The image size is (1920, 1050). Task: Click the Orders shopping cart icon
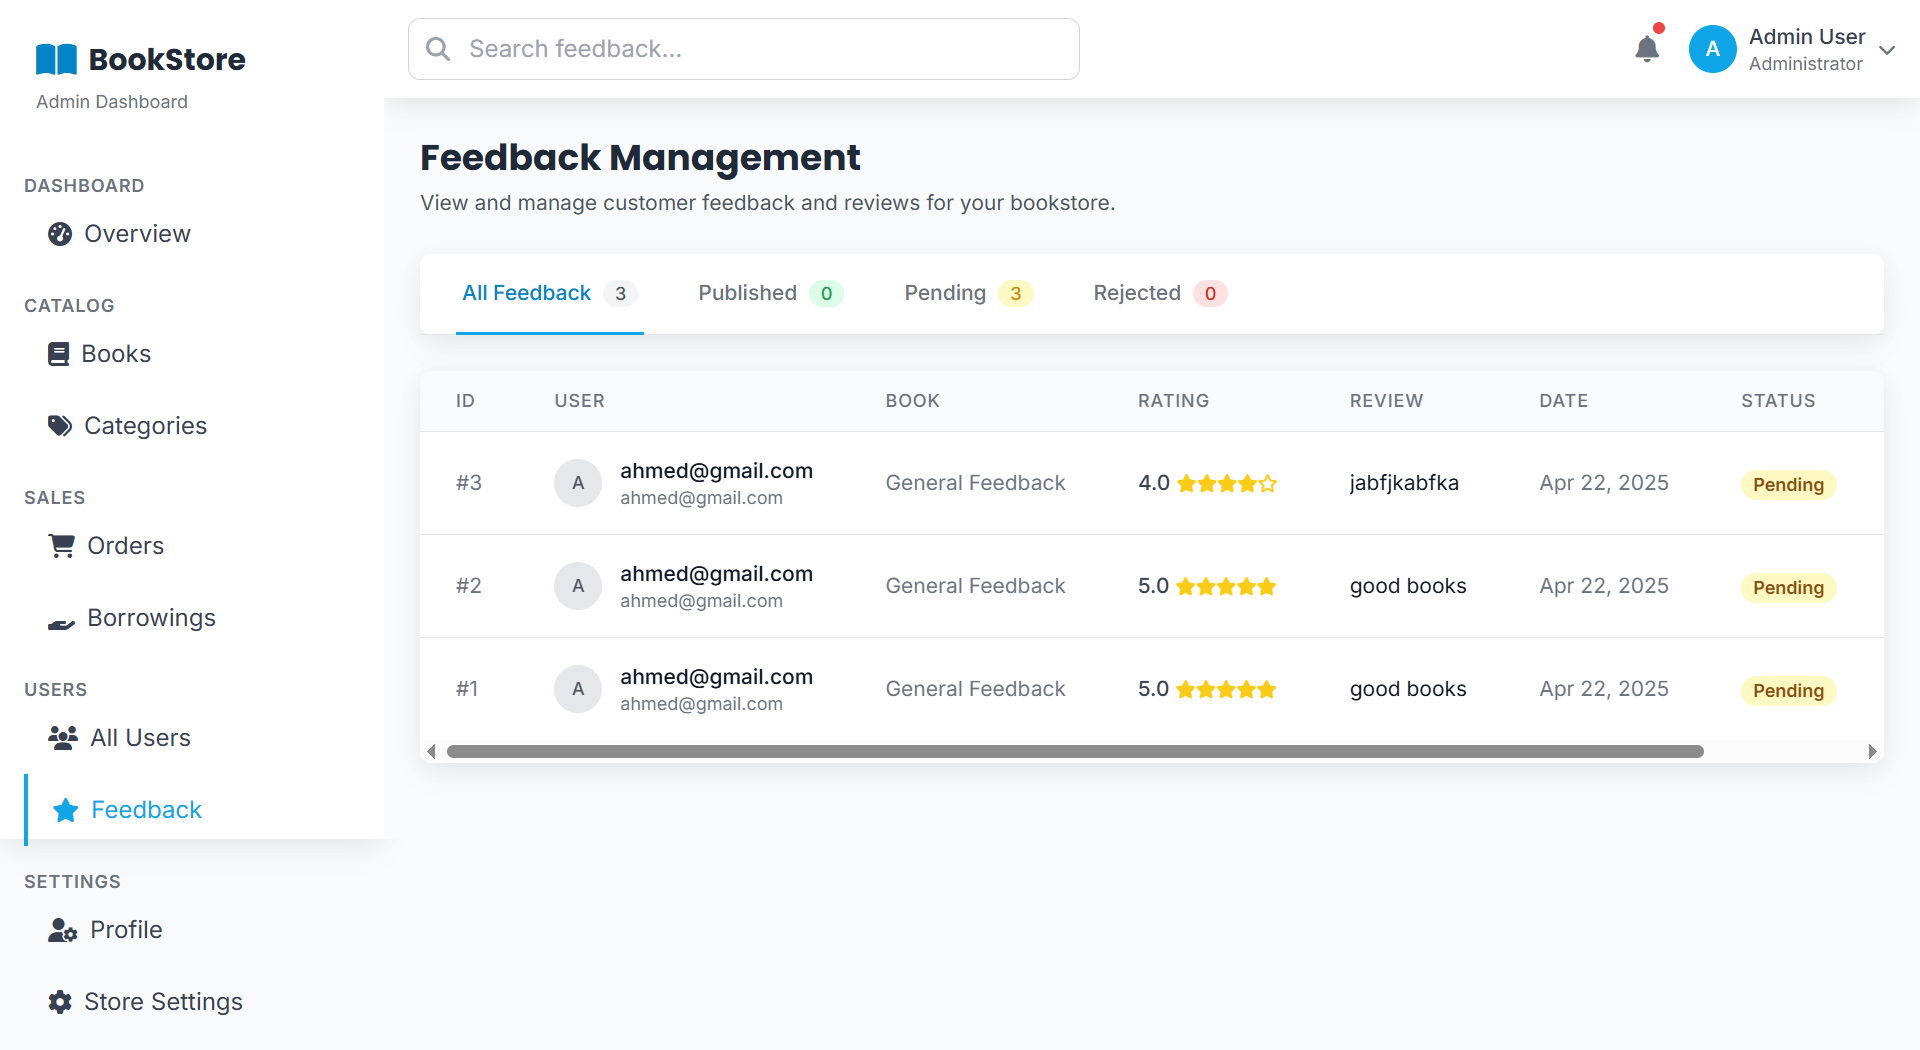click(62, 546)
